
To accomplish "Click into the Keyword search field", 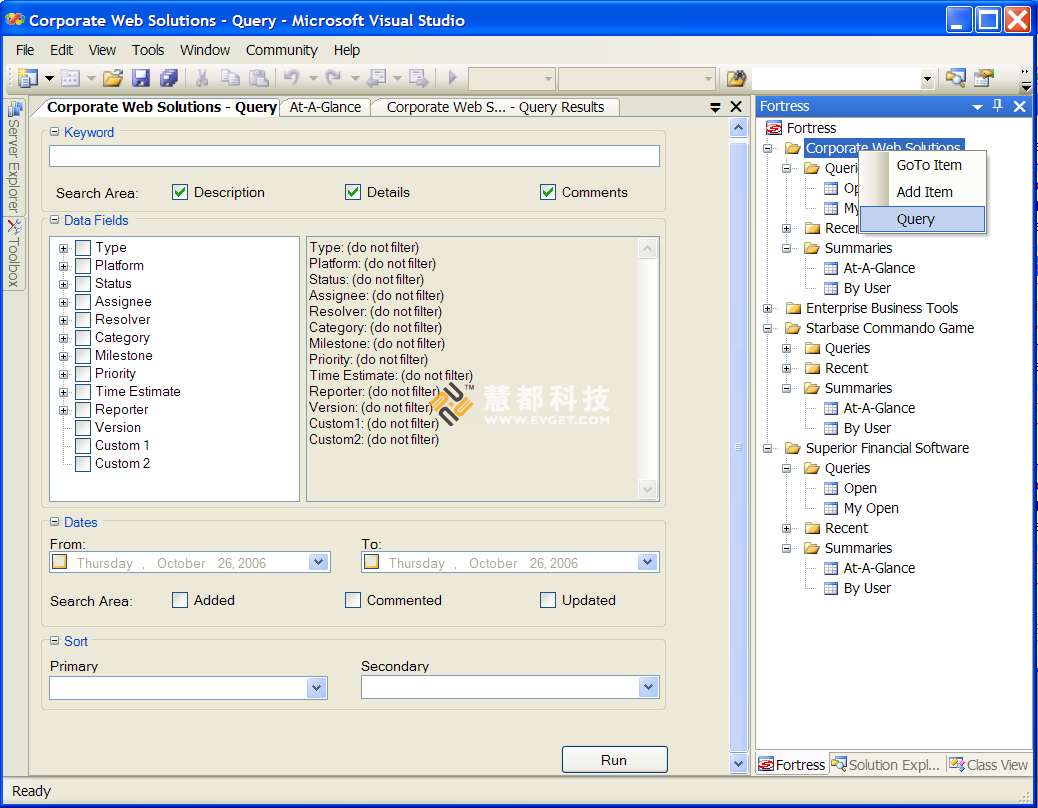I will tap(354, 156).
